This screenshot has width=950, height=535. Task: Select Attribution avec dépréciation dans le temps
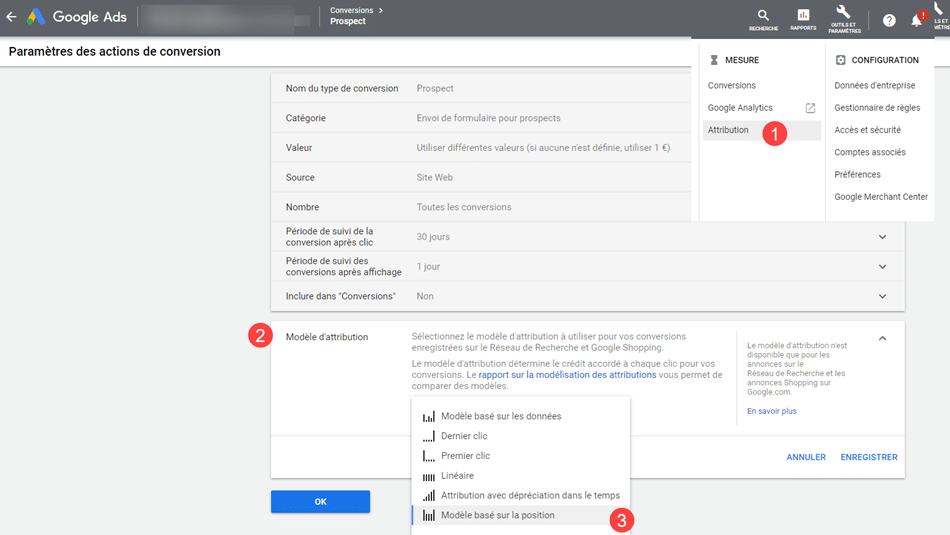point(520,496)
